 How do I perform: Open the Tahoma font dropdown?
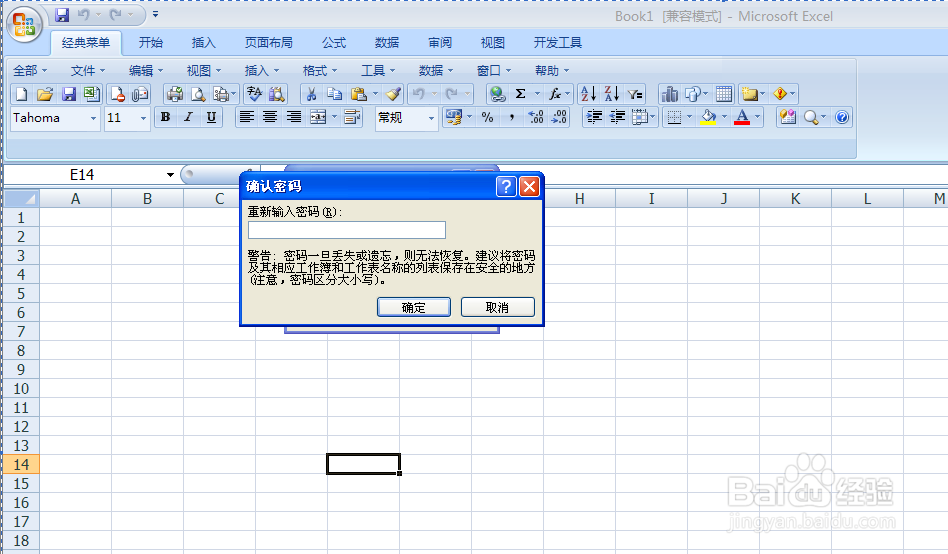[x=93, y=119]
